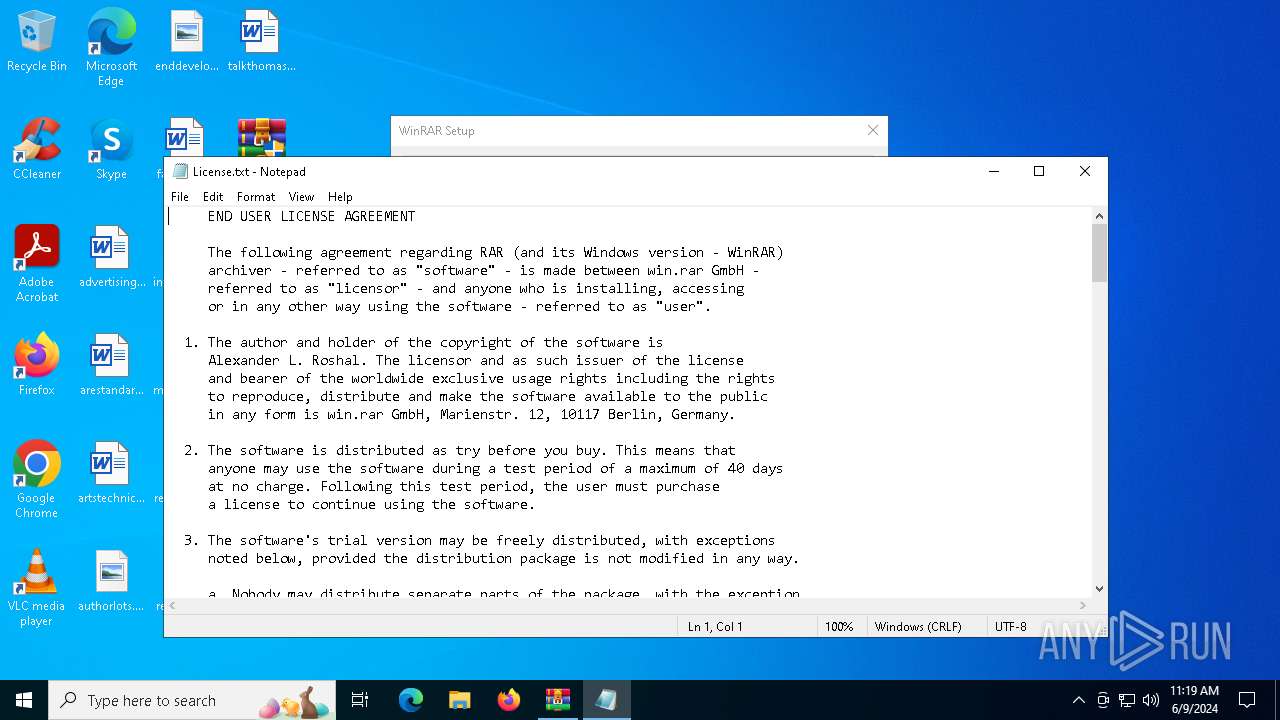The image size is (1280, 720).
Task: Click the text '10117 Berlin, Germany.'
Action: tap(648, 414)
